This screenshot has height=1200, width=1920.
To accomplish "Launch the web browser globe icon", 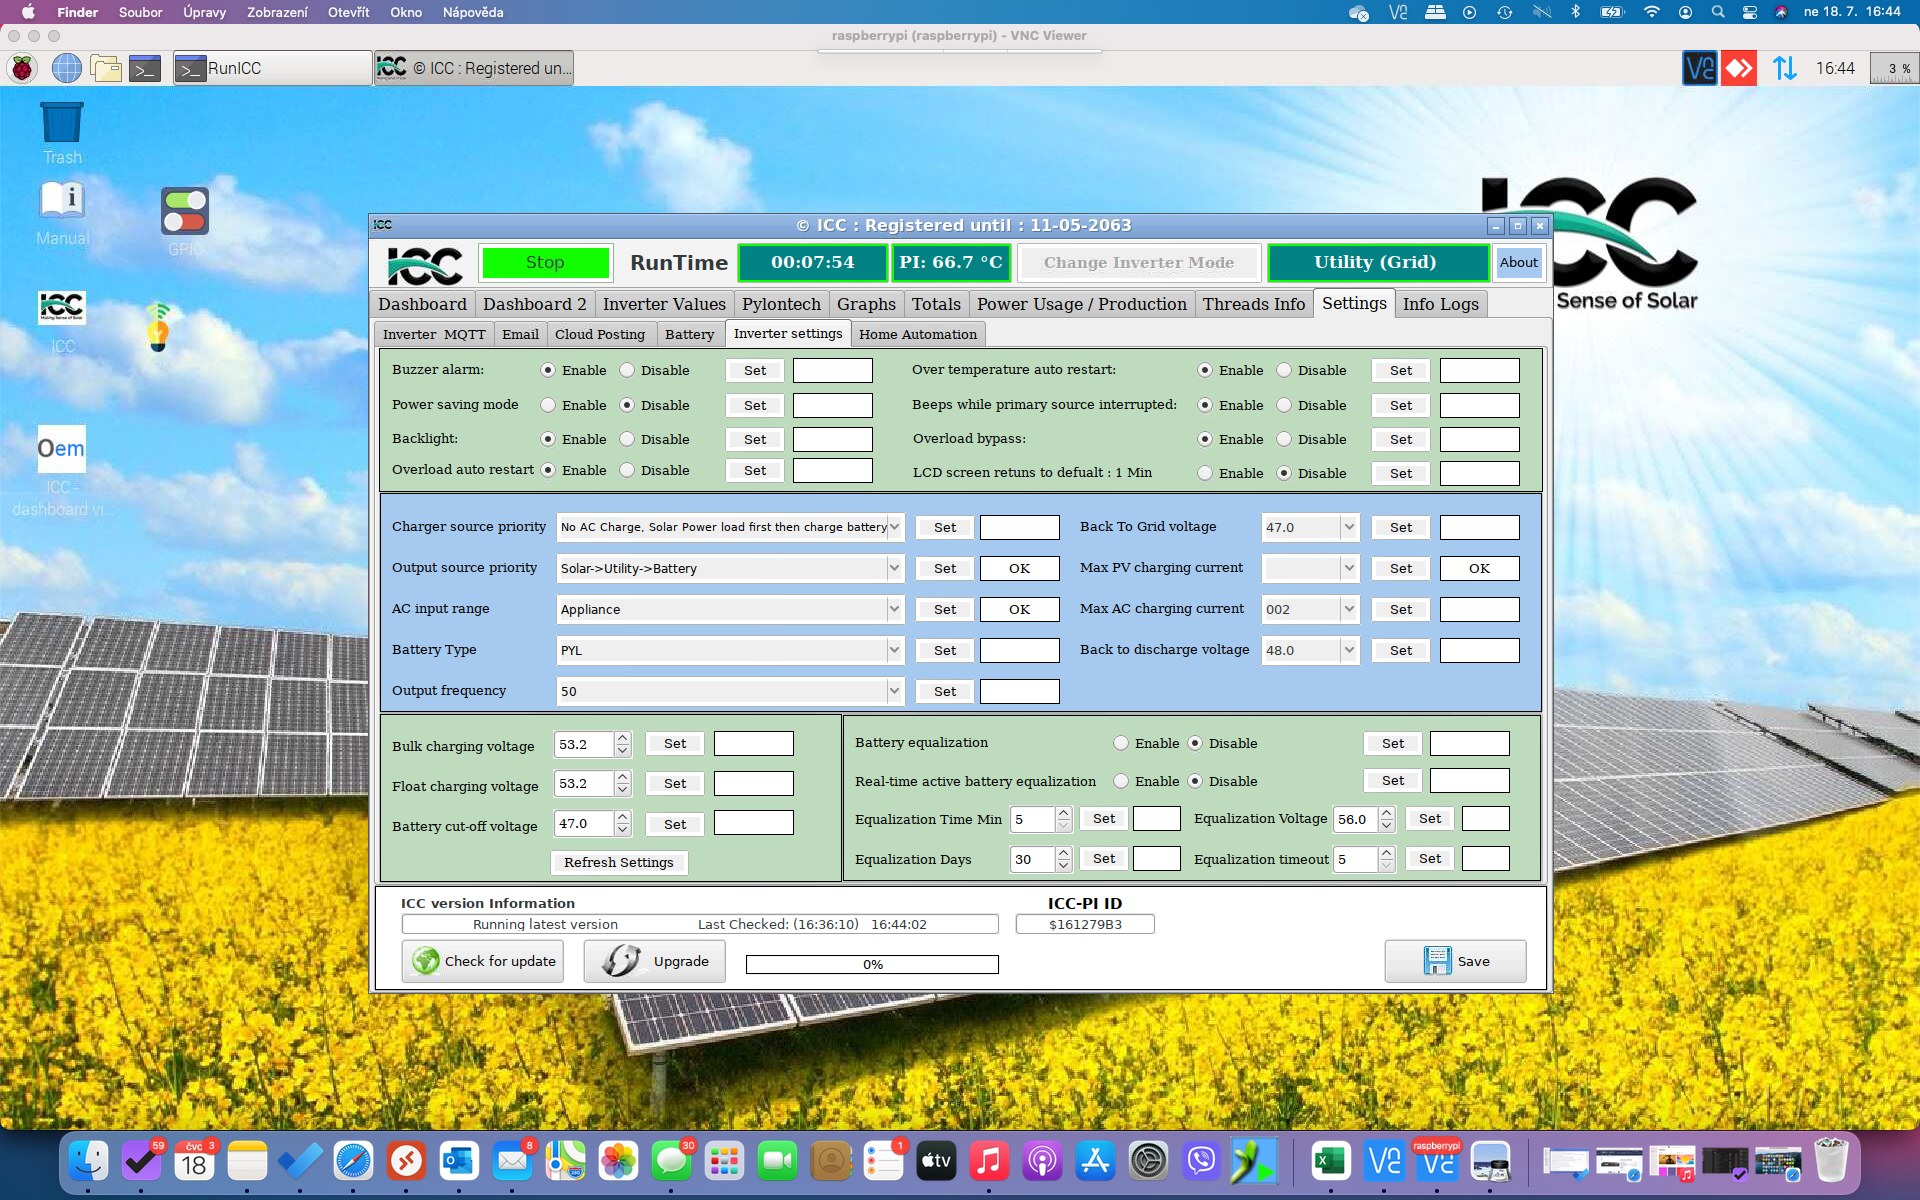I will pyautogui.click(x=66, y=68).
